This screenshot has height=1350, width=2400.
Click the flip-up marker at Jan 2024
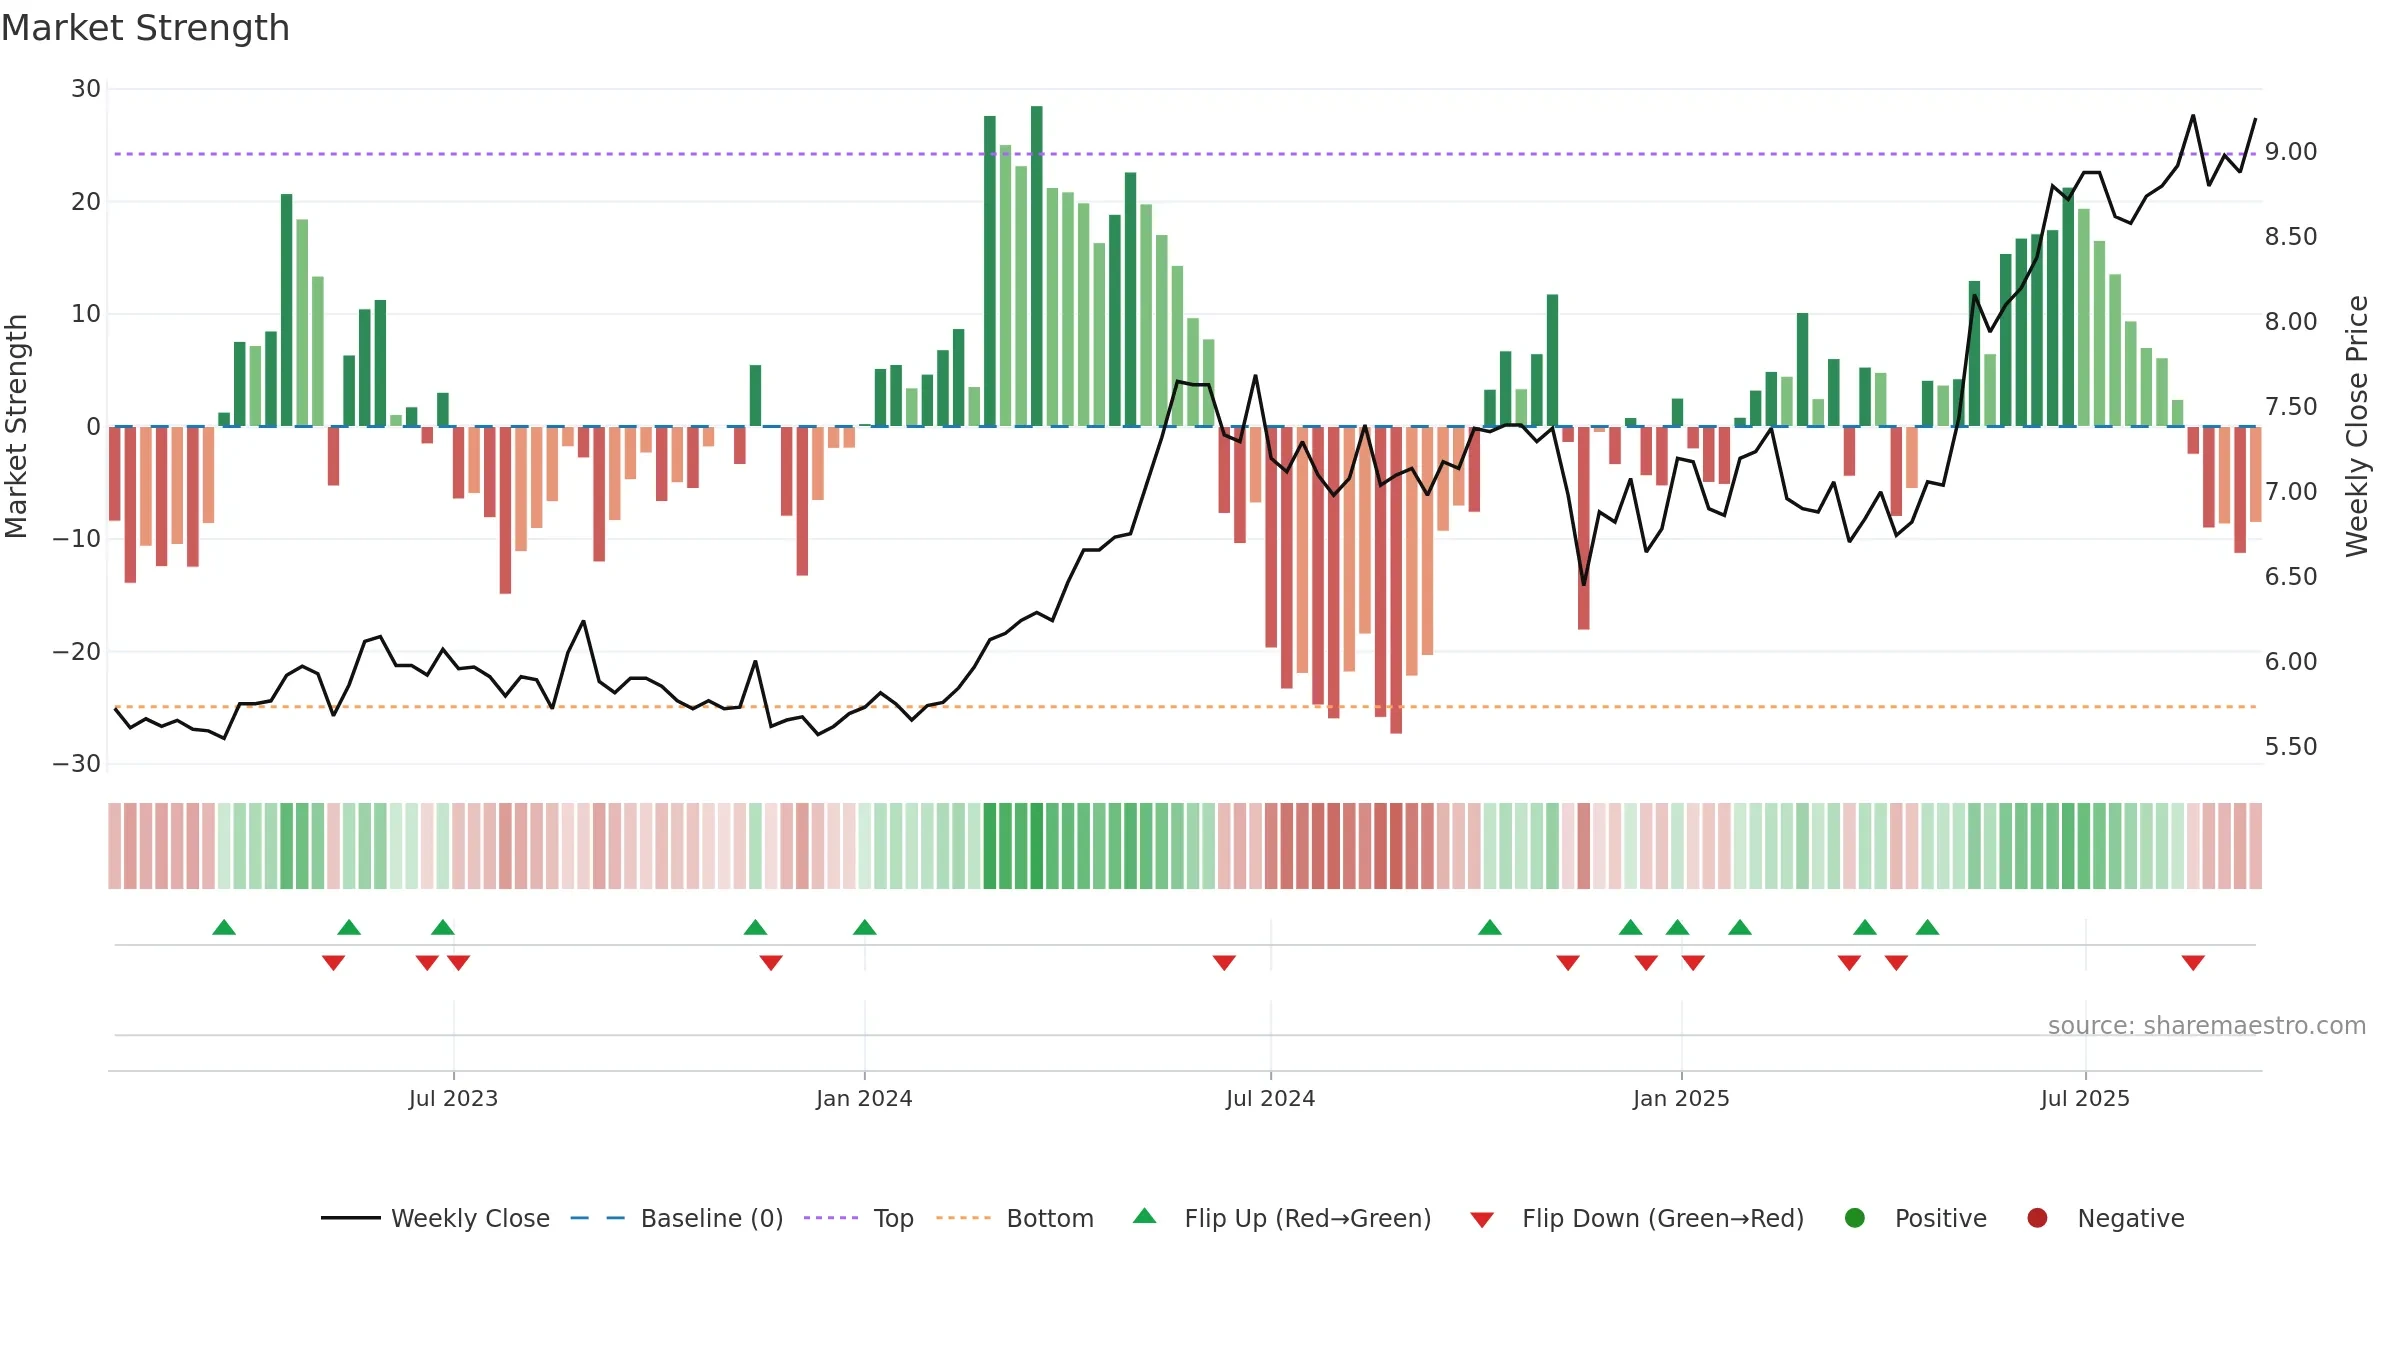tap(865, 927)
